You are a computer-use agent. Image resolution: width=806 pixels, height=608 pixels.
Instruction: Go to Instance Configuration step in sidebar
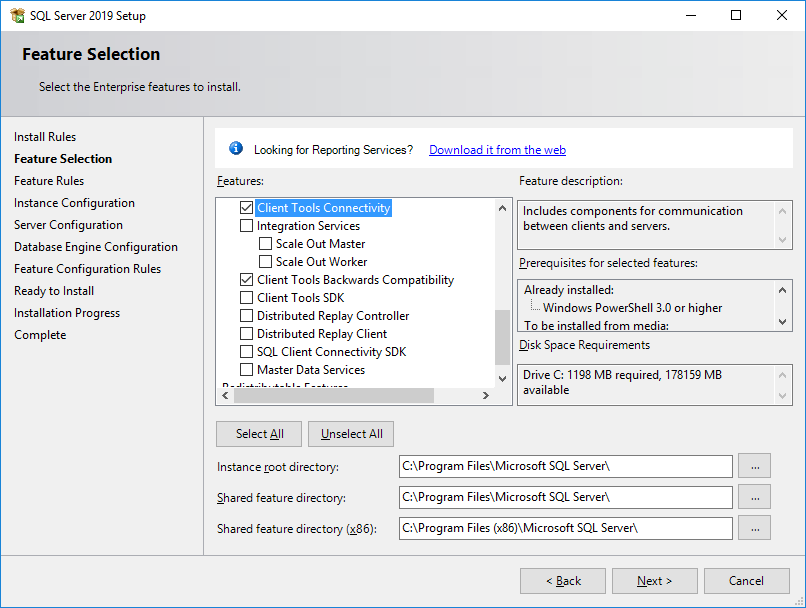[x=74, y=203]
